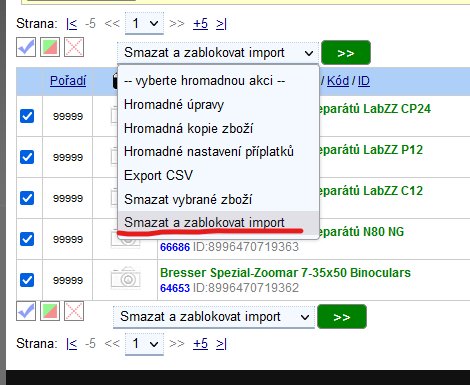The height and width of the screenshot is (385, 470).
Task: Click bottom select-all checkmark icon
Action: click(x=26, y=311)
